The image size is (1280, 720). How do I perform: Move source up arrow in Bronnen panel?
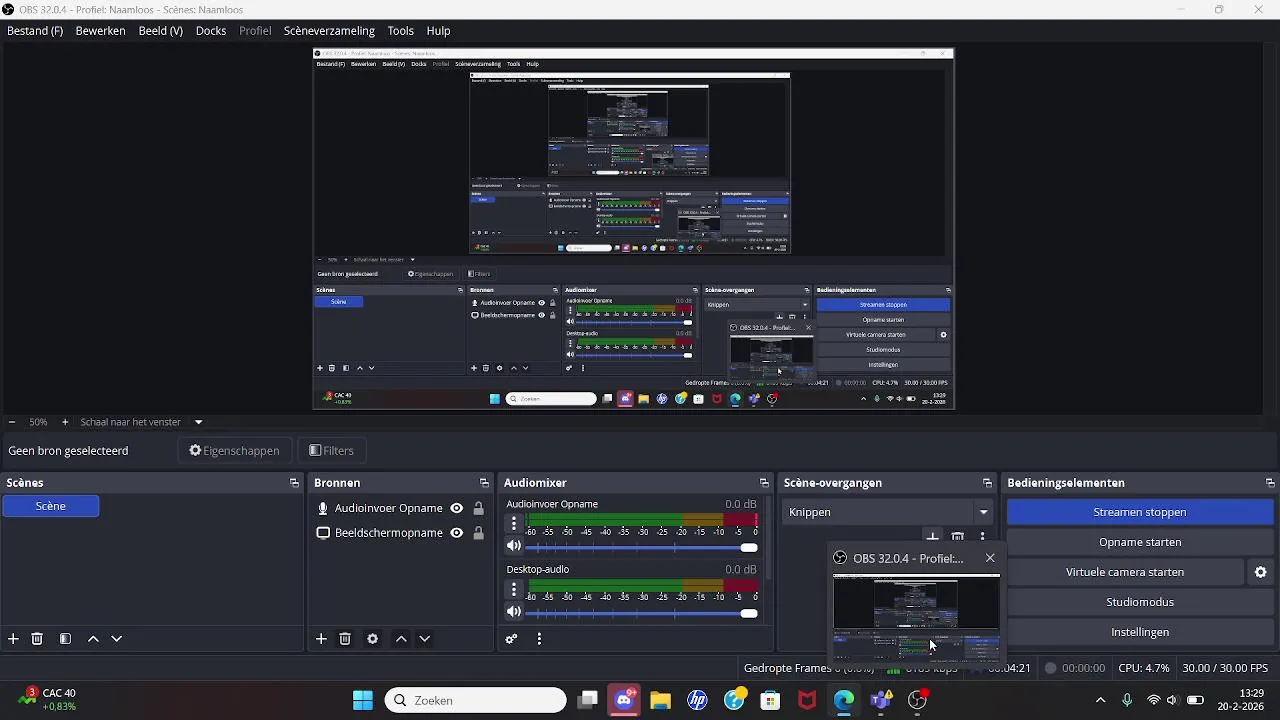point(401,639)
